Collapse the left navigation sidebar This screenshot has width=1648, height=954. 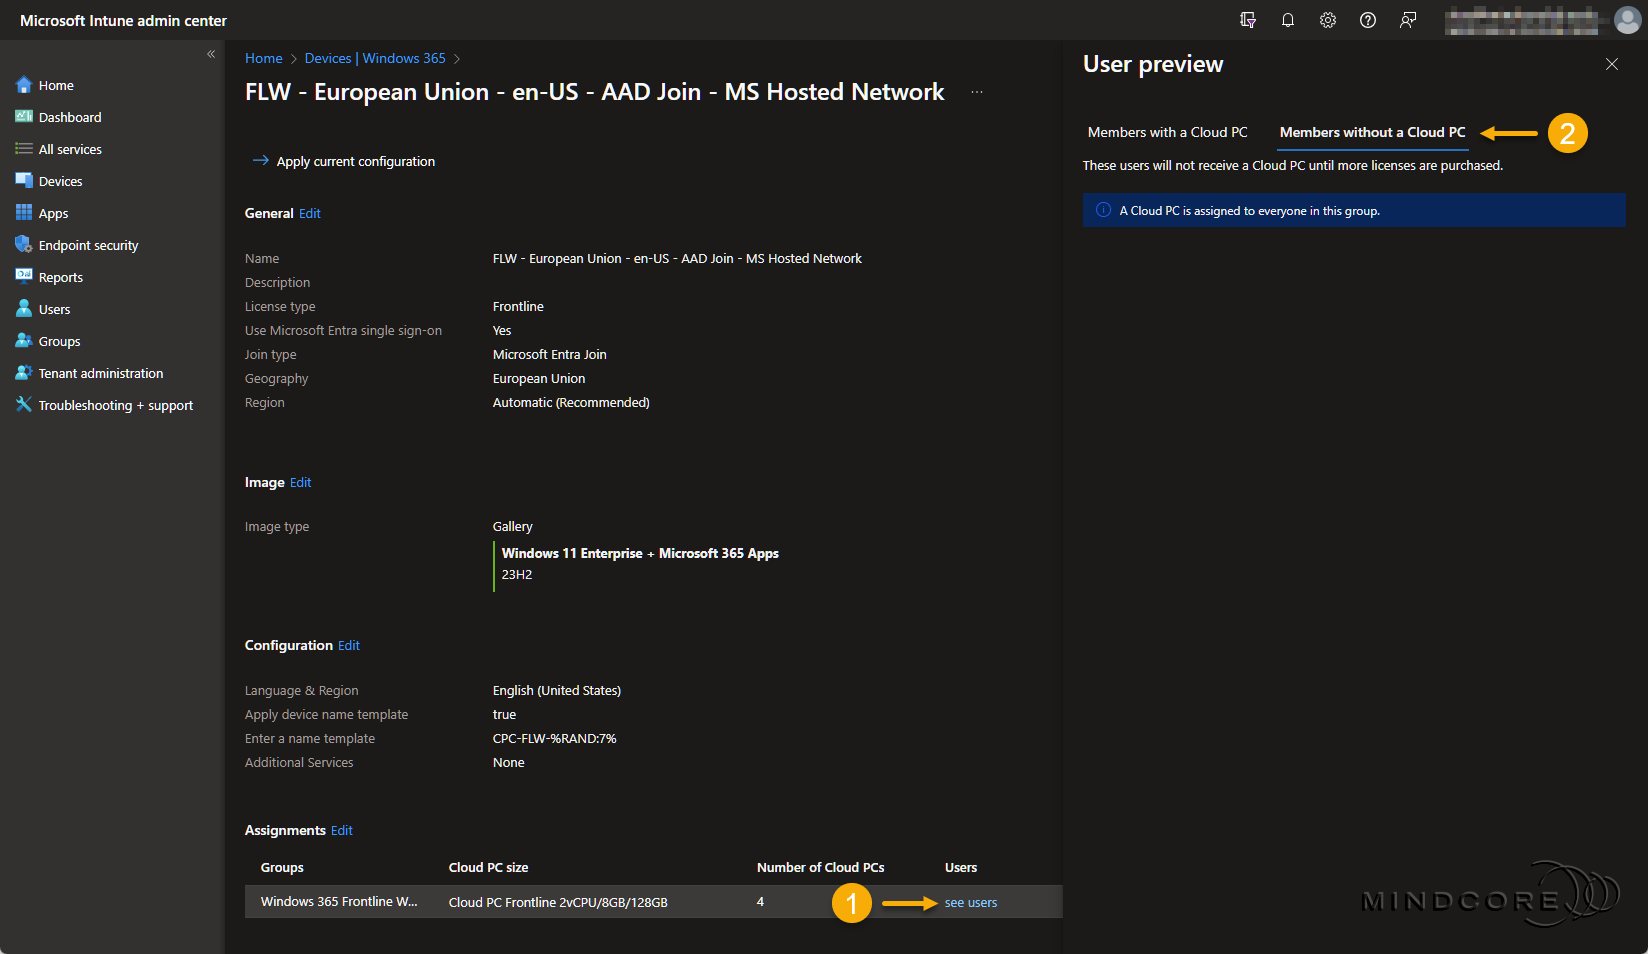pyautogui.click(x=211, y=54)
